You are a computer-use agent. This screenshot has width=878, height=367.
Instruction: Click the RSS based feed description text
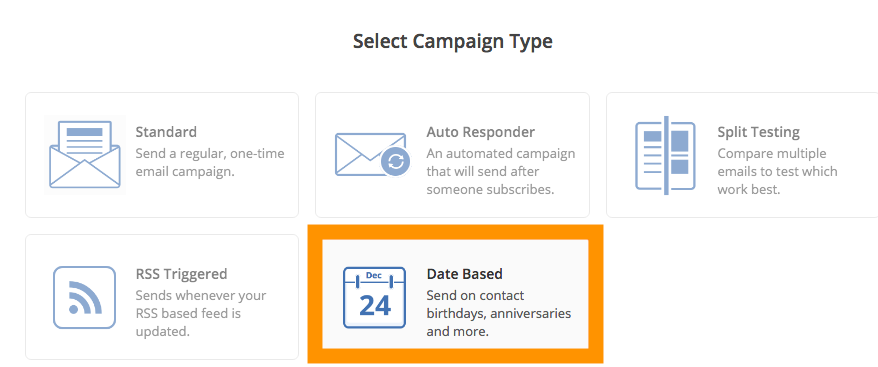pos(201,313)
